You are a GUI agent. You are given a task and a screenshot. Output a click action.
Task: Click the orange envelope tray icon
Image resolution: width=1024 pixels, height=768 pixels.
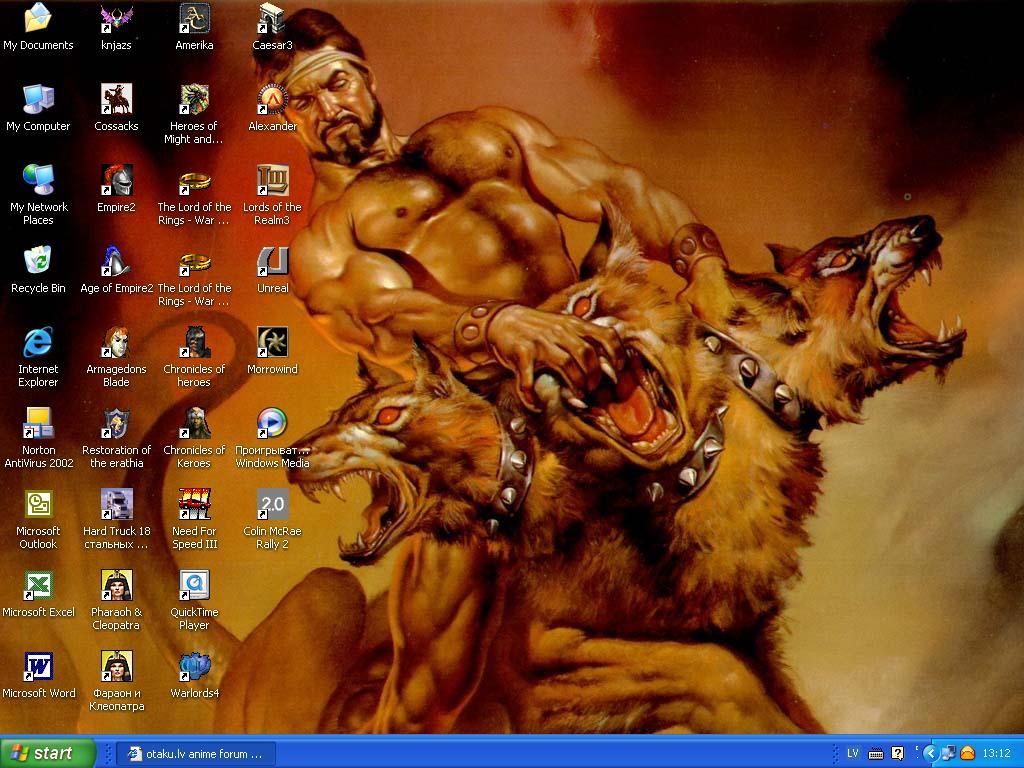(x=967, y=754)
